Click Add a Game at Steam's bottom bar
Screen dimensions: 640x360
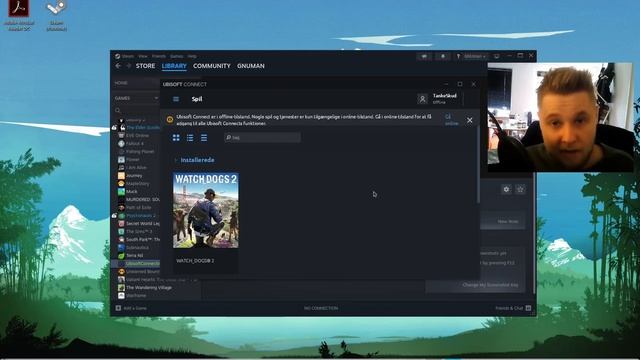tap(131, 308)
